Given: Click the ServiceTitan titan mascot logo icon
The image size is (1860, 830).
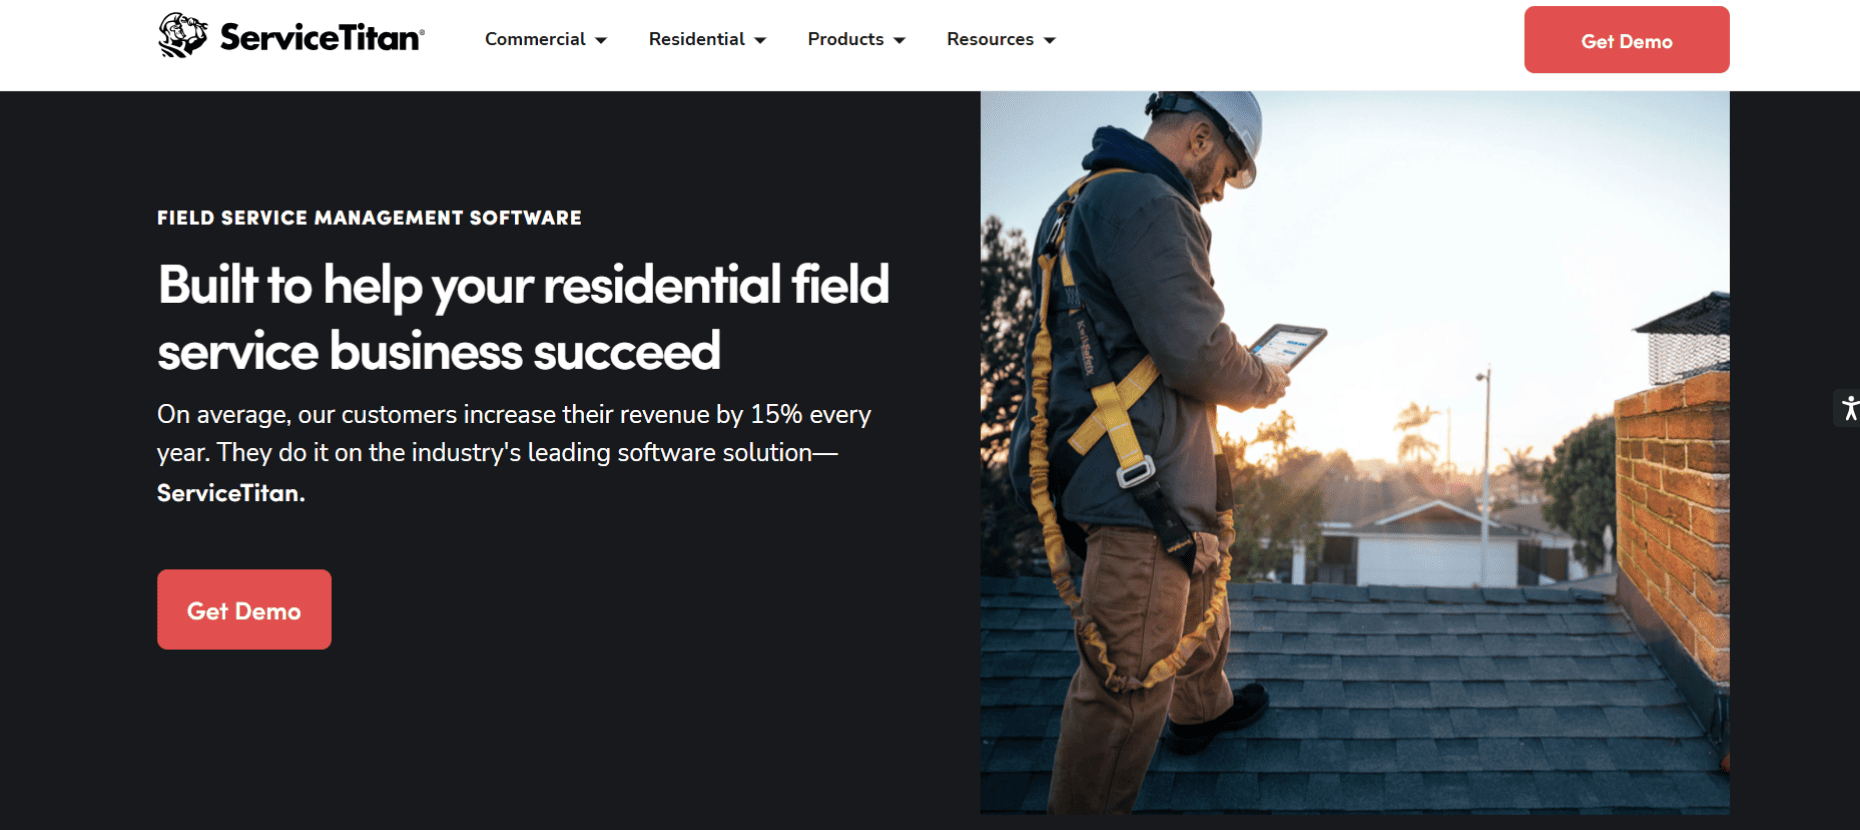Looking at the screenshot, I should tap(182, 35).
